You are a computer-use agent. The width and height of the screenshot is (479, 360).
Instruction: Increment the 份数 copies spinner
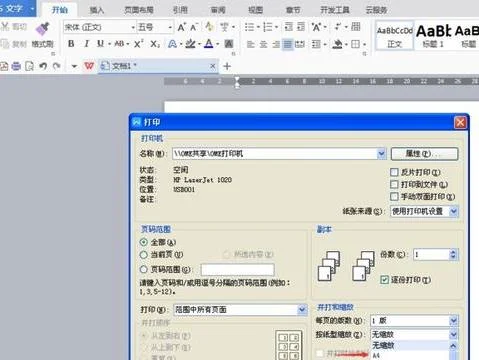pyautogui.click(x=453, y=252)
